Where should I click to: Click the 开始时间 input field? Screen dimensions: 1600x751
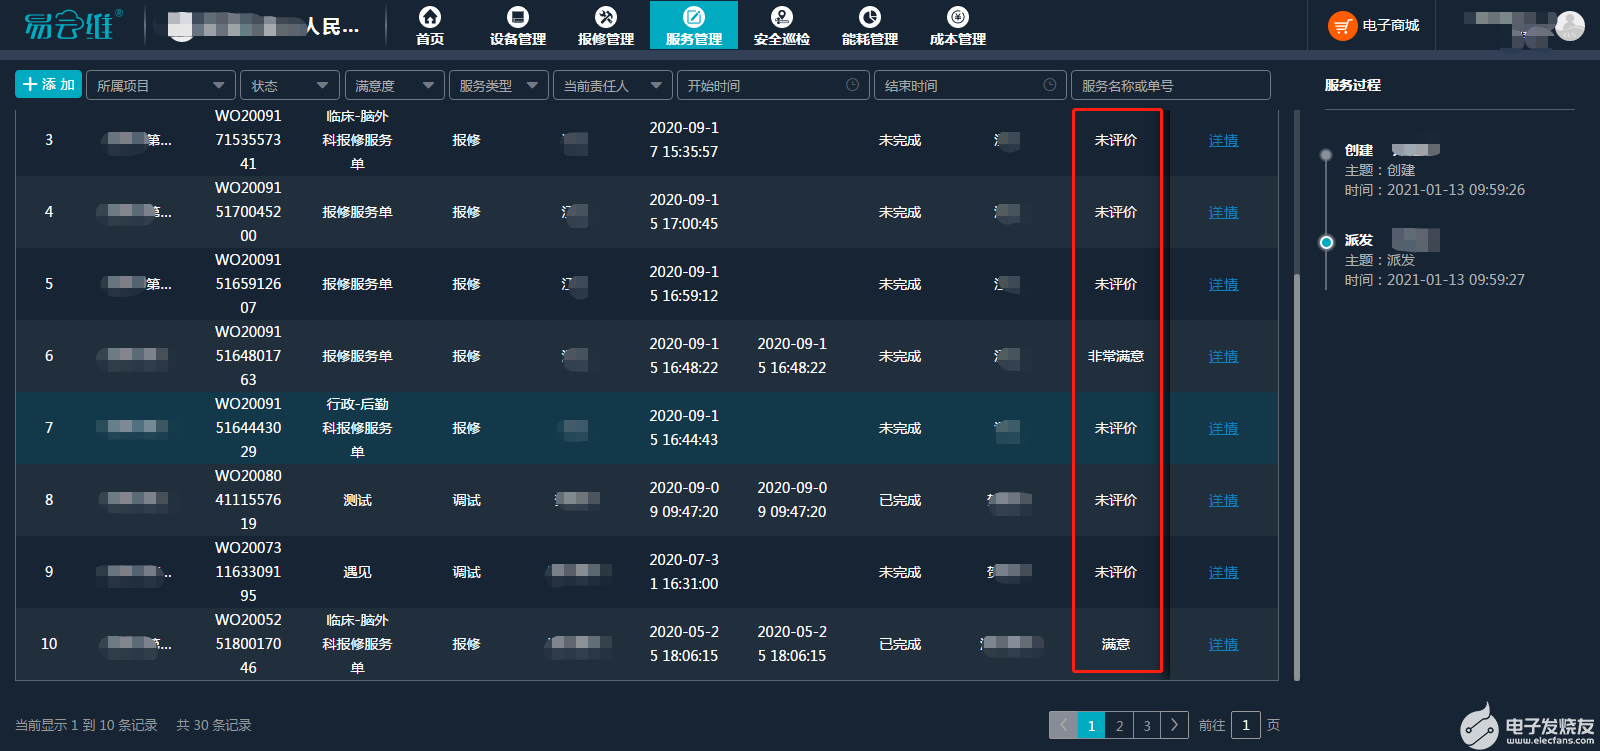[773, 85]
